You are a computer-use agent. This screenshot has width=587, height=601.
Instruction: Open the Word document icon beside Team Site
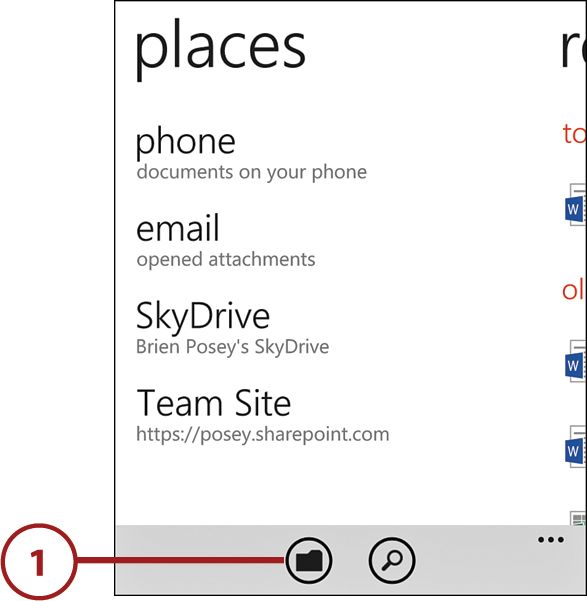pos(575,447)
